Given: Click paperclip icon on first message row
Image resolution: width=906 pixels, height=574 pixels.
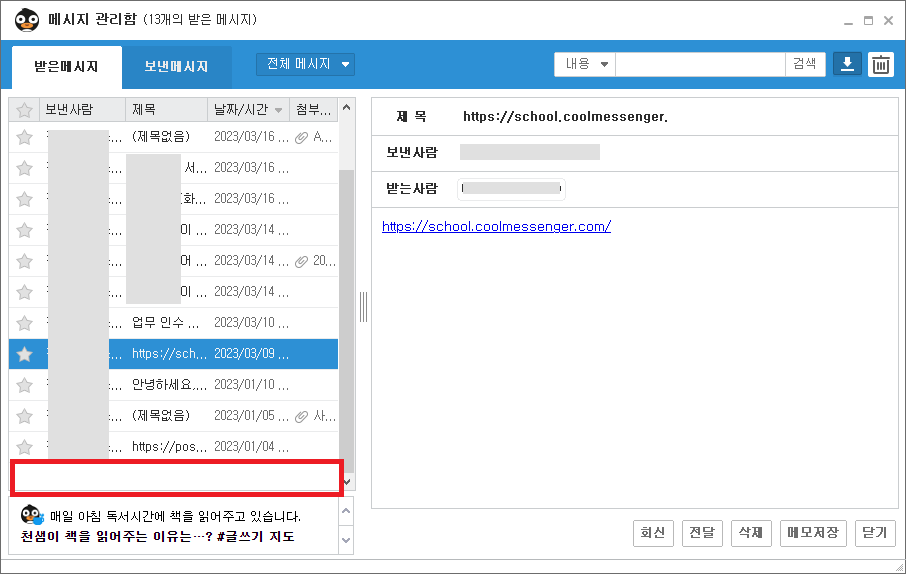Looking at the screenshot, I should (301, 137).
